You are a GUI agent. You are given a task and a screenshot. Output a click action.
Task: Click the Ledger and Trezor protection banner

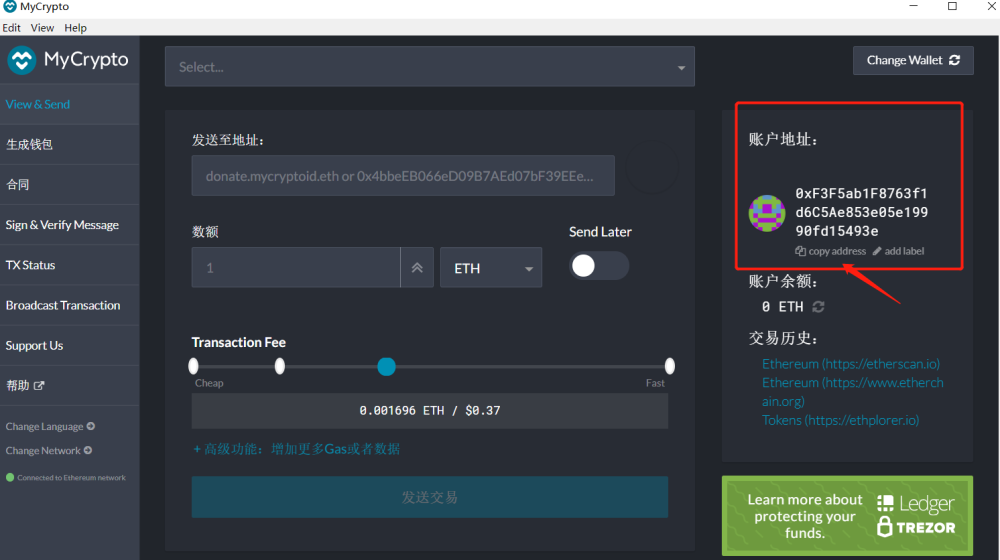(x=848, y=515)
